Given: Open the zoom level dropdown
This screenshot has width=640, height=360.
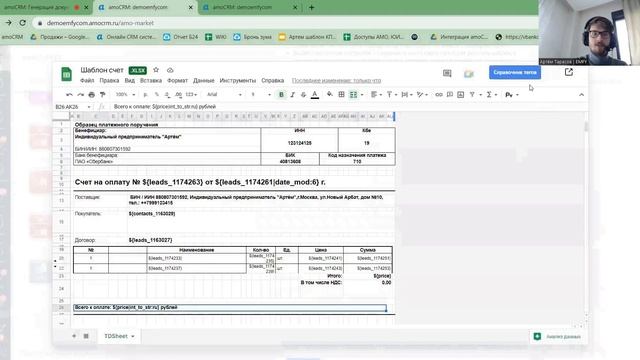Looking at the screenshot, I should coord(125,95).
